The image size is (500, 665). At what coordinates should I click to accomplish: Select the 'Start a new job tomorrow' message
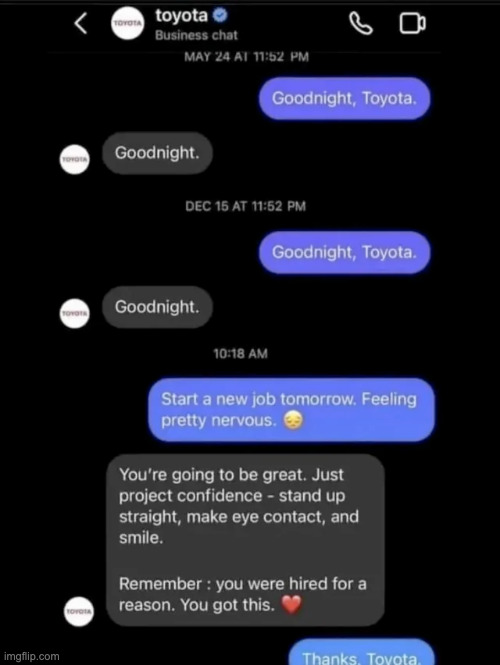point(291,410)
